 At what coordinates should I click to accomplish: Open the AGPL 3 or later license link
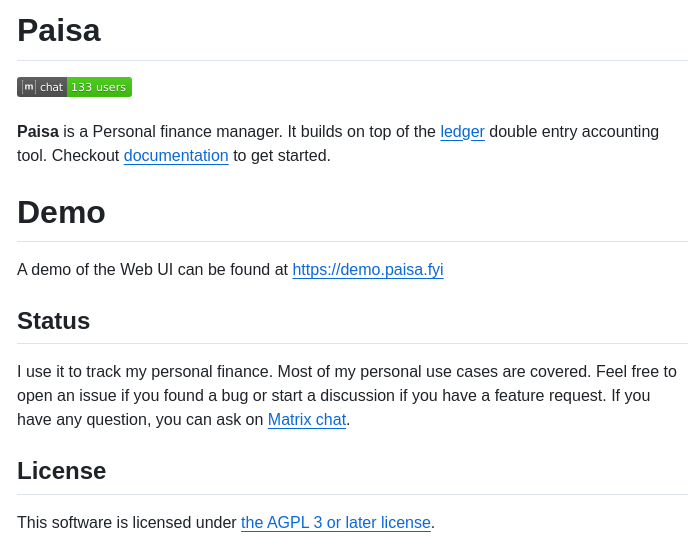pyautogui.click(x=335, y=523)
